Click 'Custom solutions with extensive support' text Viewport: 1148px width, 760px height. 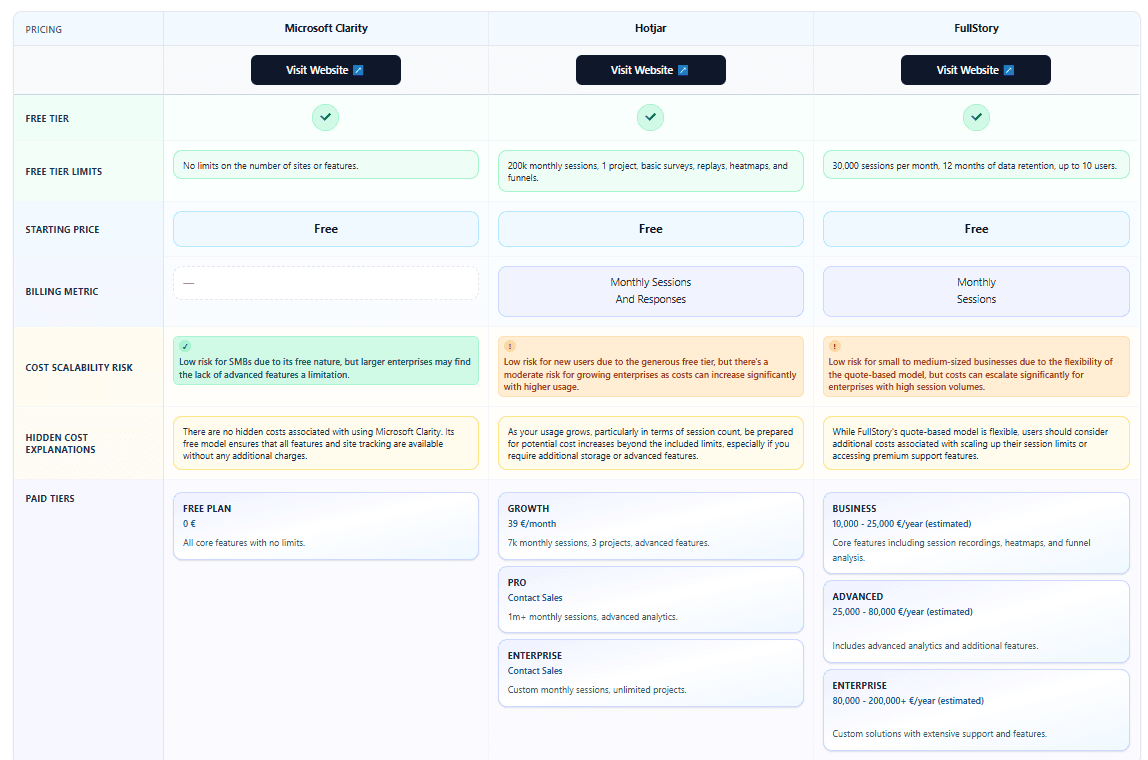point(939,734)
